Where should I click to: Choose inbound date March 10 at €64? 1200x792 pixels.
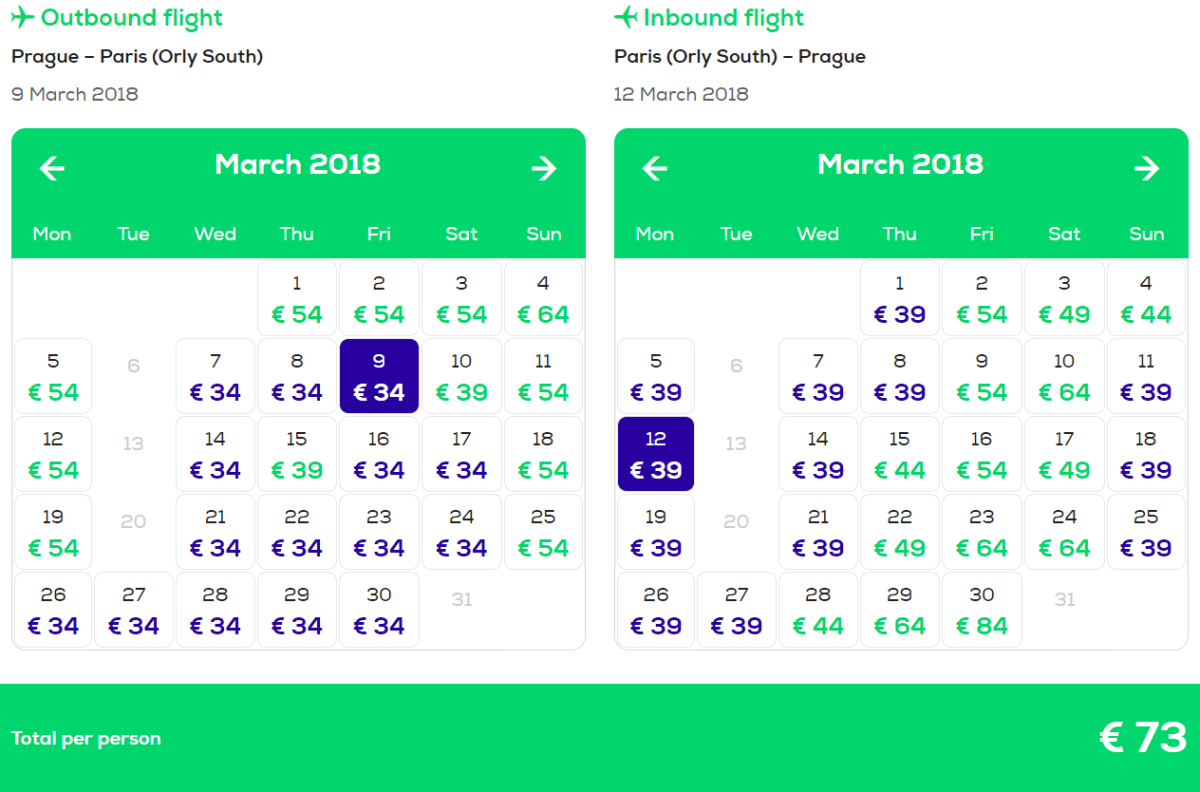click(1064, 376)
